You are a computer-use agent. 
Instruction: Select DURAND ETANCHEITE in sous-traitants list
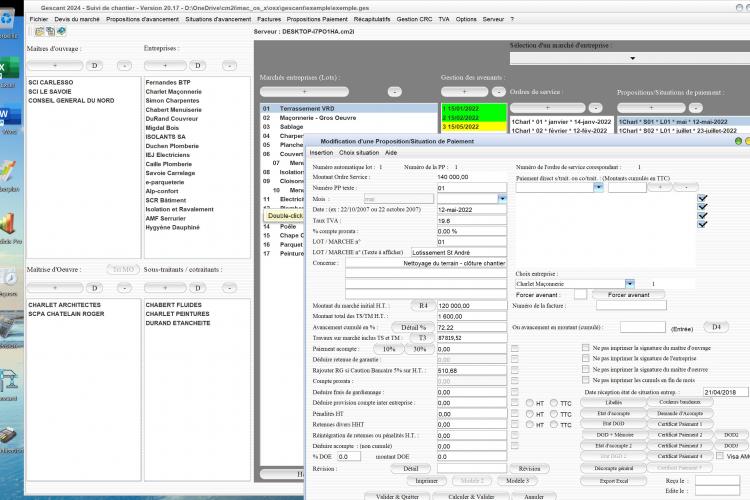tap(178, 323)
